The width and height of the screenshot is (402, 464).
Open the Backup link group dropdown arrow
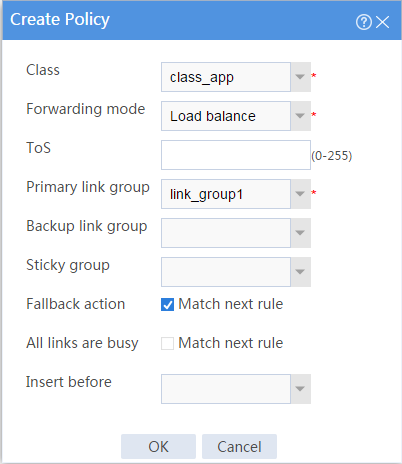click(300, 233)
